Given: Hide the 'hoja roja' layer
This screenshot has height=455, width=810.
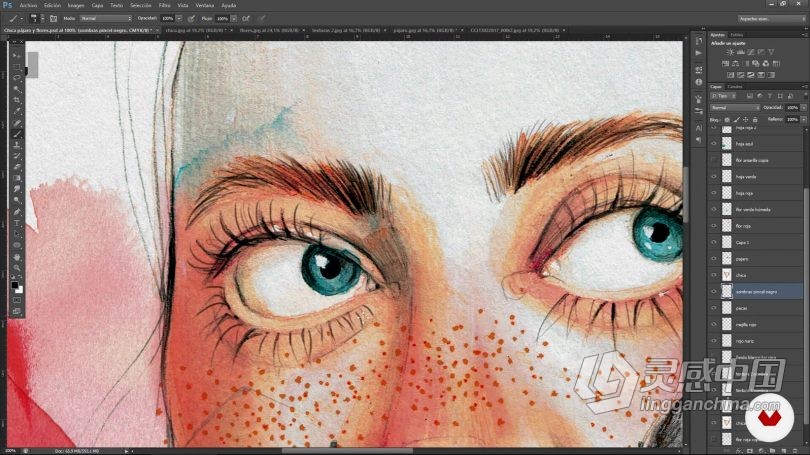Looking at the screenshot, I should (714, 193).
